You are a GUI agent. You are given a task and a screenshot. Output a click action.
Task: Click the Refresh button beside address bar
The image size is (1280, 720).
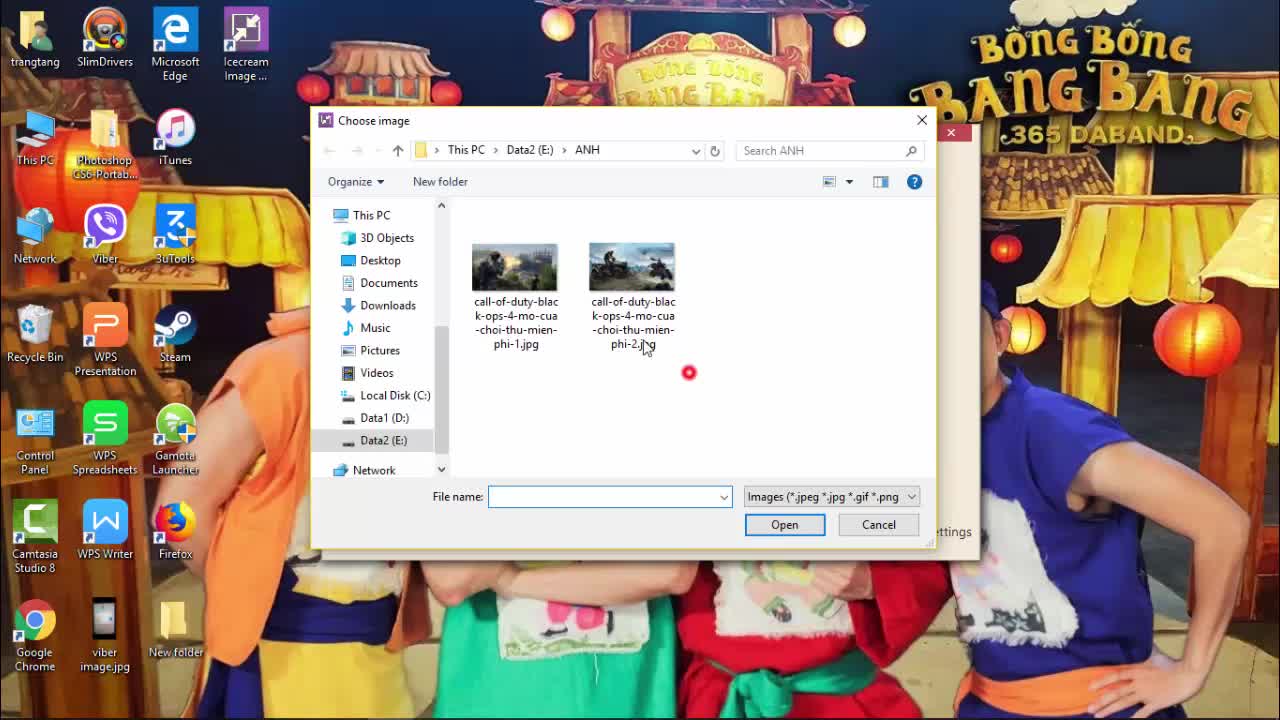tap(714, 150)
